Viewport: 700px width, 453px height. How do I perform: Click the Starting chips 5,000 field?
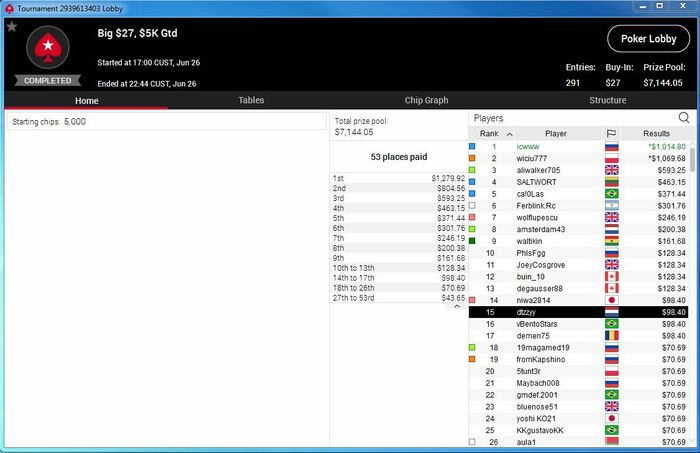point(167,121)
